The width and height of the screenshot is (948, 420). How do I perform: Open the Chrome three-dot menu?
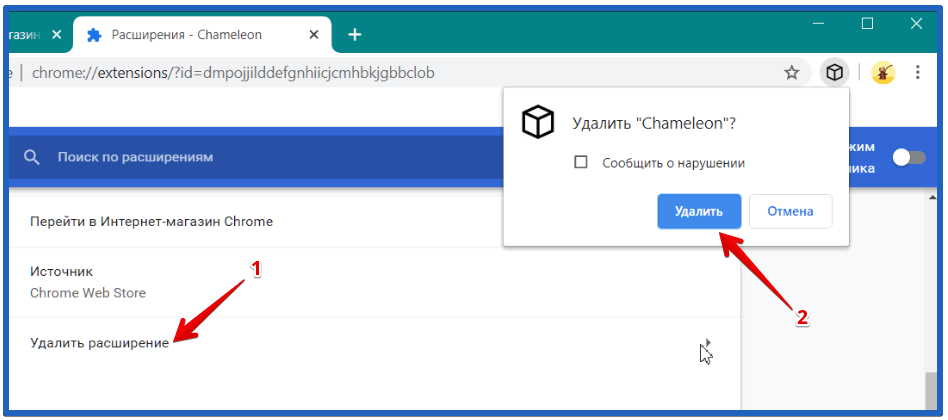(917, 73)
